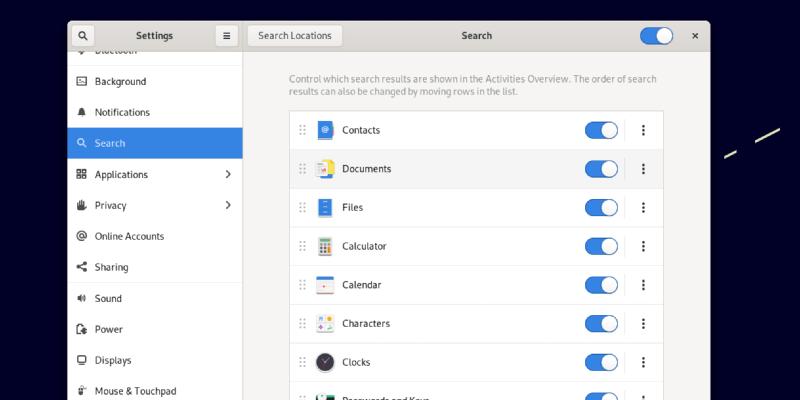Viewport: 800px width, 400px height.
Task: Click the Calculator app icon
Action: (324, 246)
